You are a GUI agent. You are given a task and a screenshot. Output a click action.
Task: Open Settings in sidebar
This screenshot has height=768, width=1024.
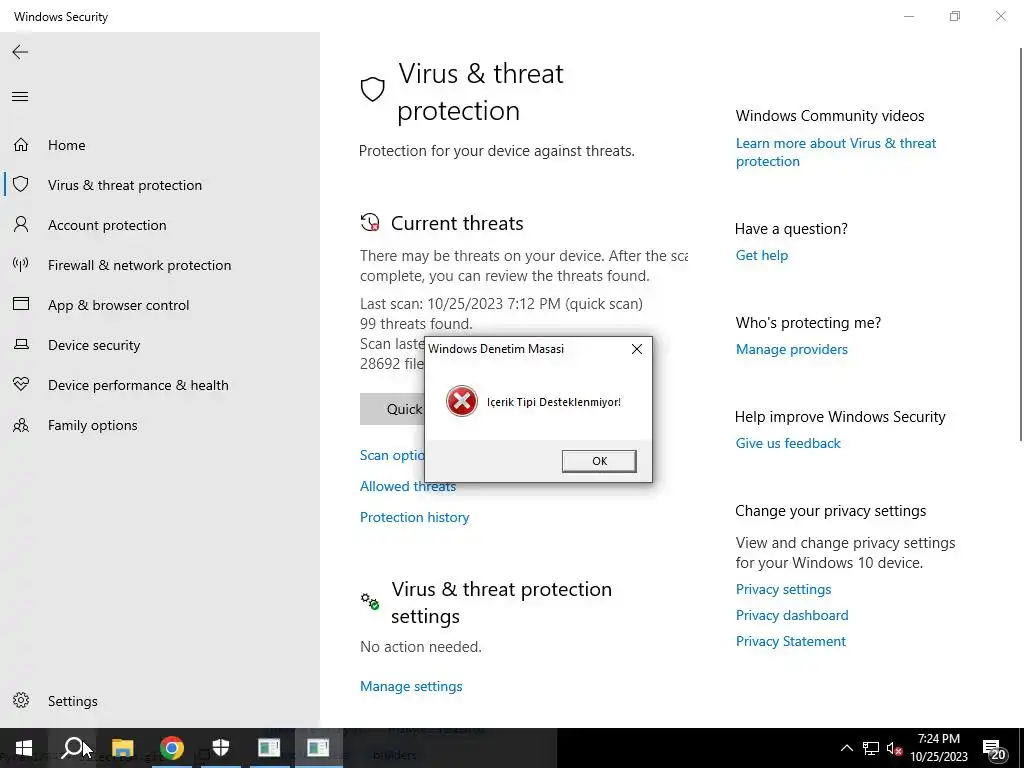[72, 701]
